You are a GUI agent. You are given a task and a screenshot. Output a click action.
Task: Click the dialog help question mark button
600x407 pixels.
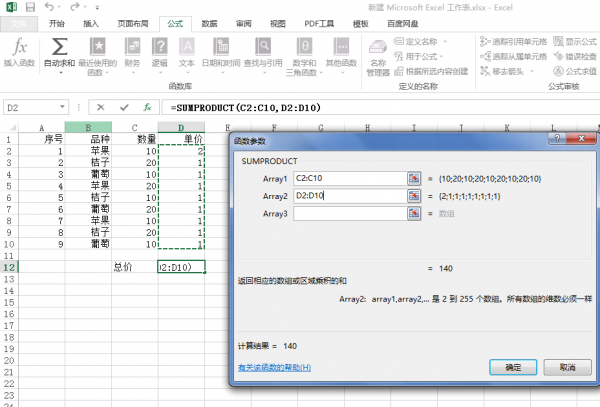click(557, 138)
